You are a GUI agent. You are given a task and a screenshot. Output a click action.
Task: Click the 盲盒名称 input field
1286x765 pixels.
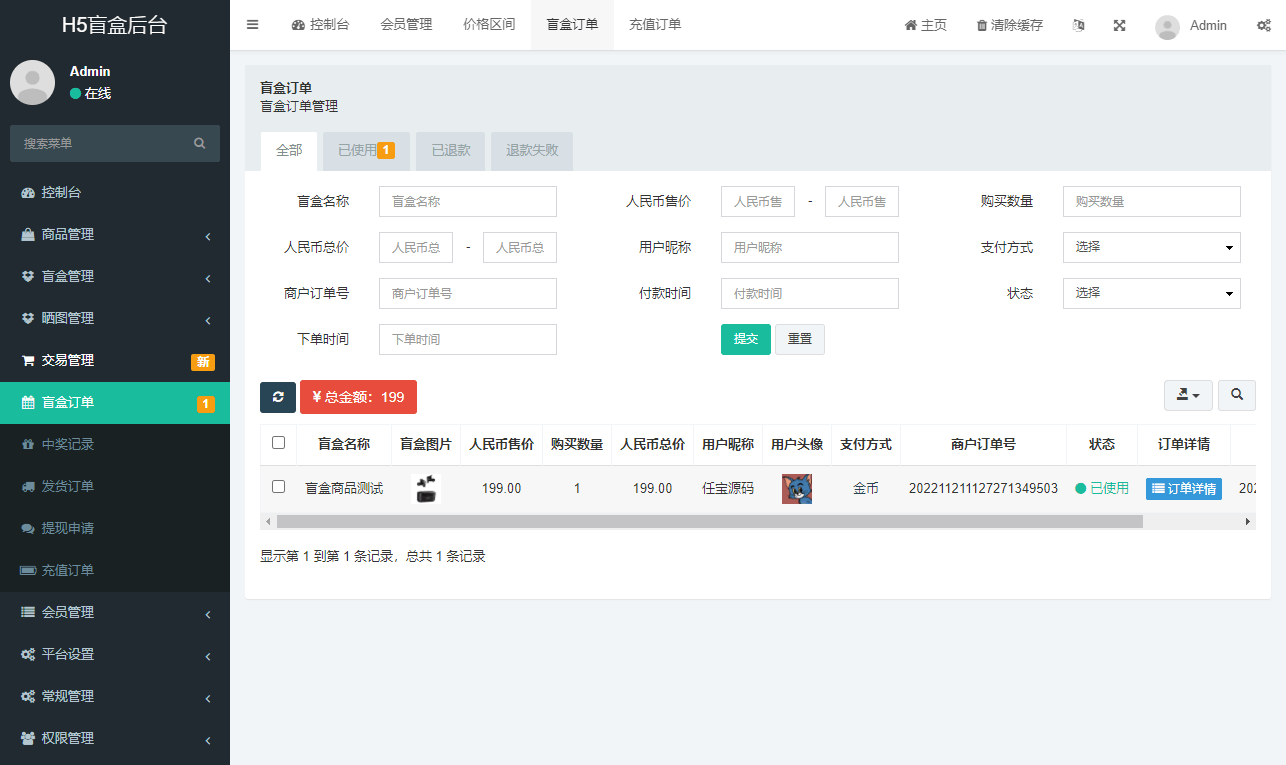click(x=467, y=201)
